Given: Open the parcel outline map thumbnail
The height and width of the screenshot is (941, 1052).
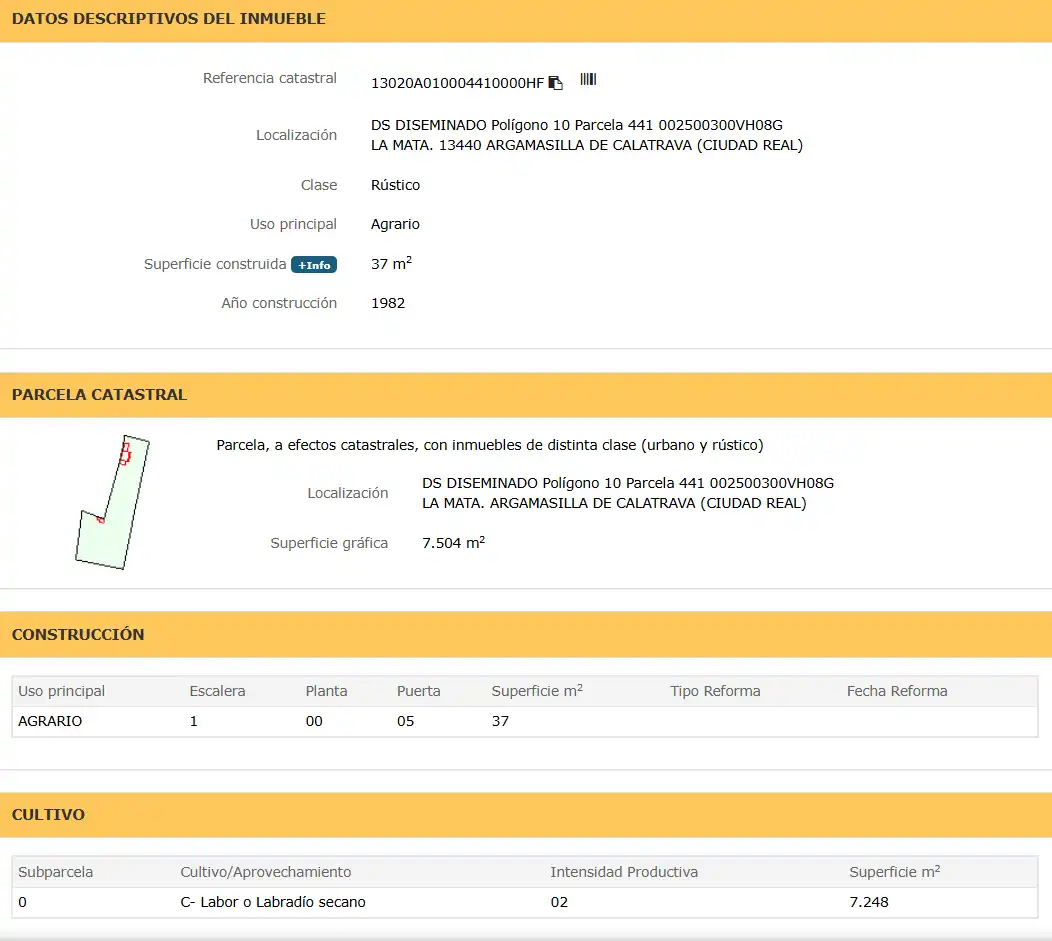Looking at the screenshot, I should pos(112,502).
